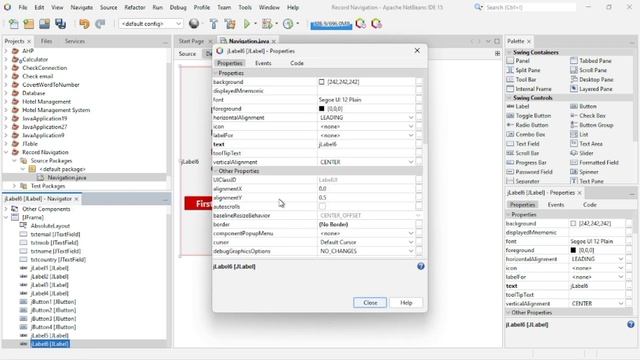Open Code tab in the properties dialog
This screenshot has height=360, width=640.
(x=297, y=63)
